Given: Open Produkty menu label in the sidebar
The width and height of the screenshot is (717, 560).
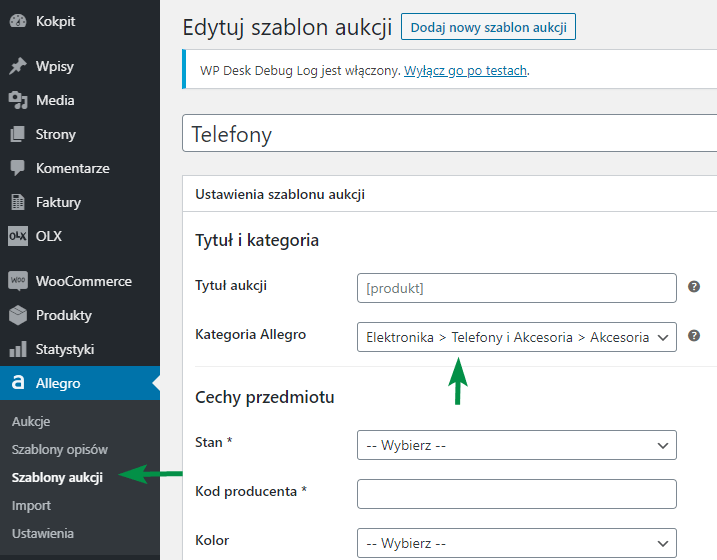Looking at the screenshot, I should pyautogui.click(x=64, y=315).
